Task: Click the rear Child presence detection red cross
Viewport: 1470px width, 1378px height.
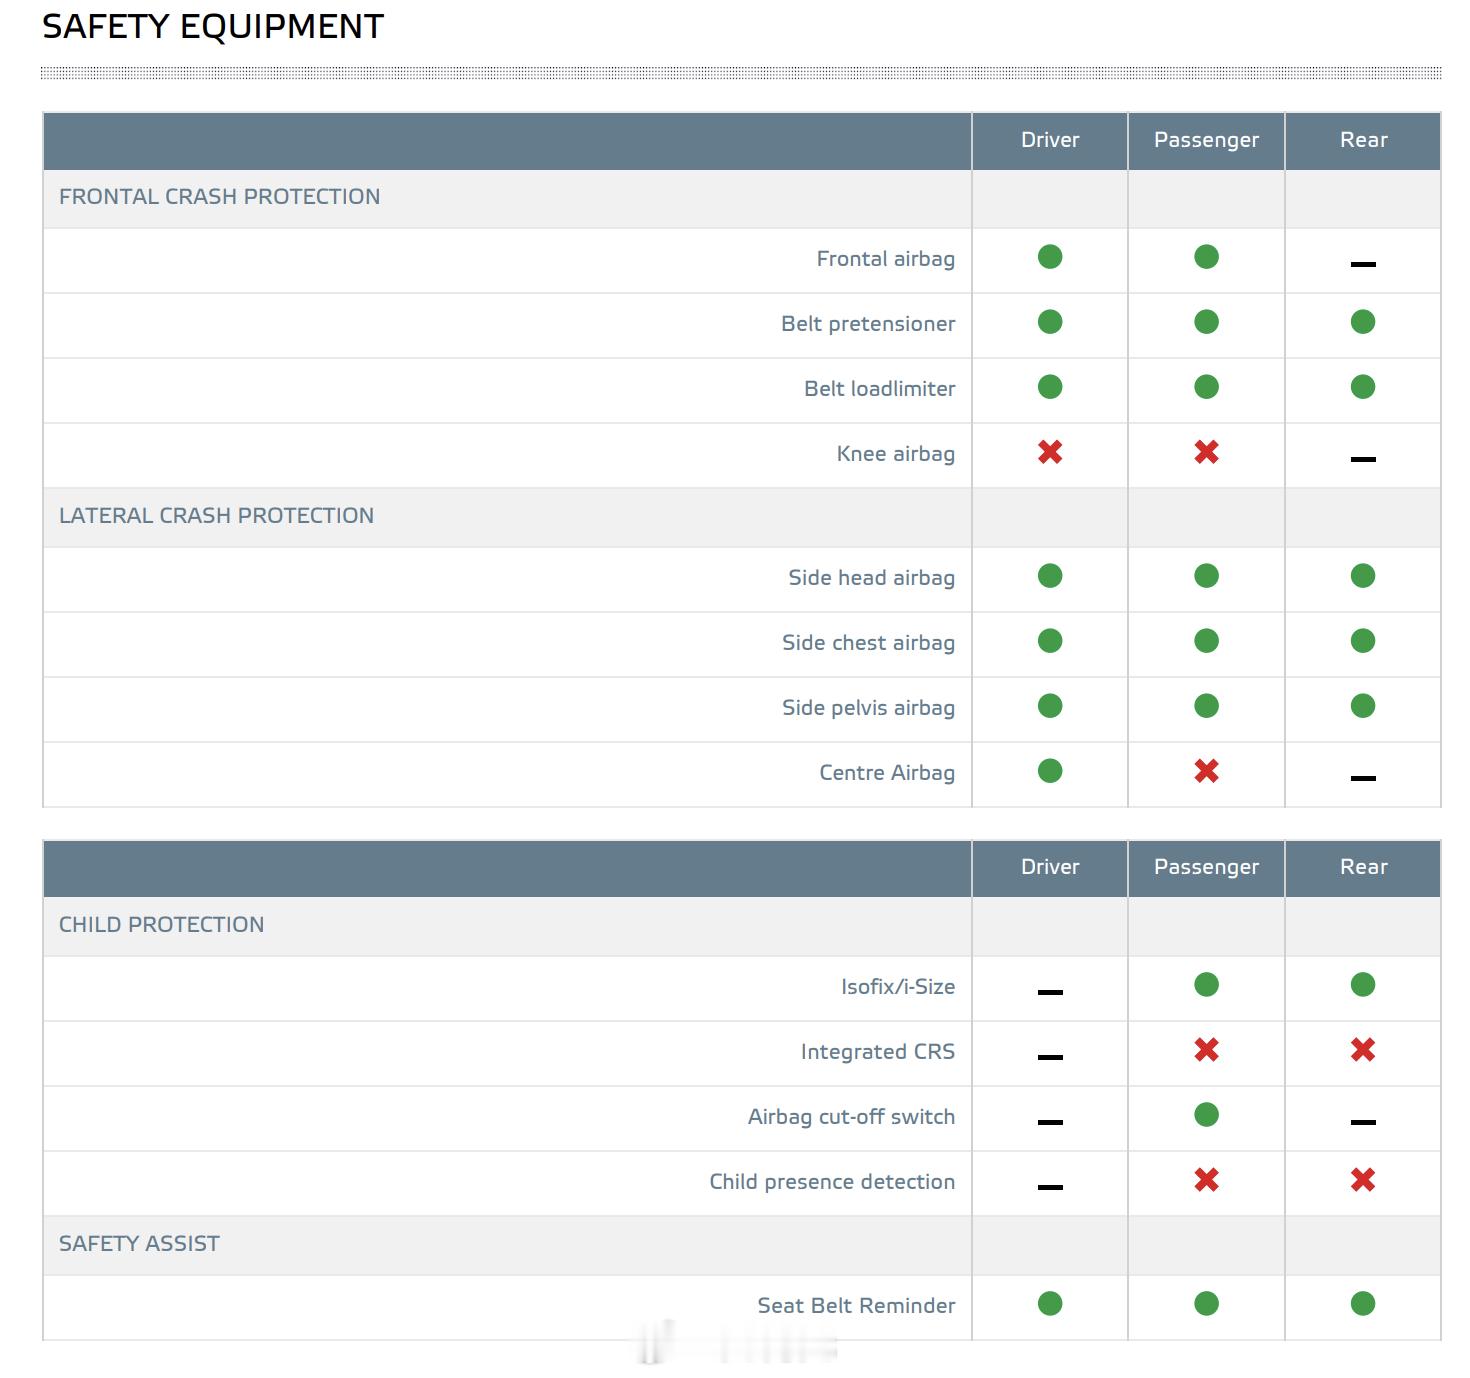Action: coord(1362,1180)
